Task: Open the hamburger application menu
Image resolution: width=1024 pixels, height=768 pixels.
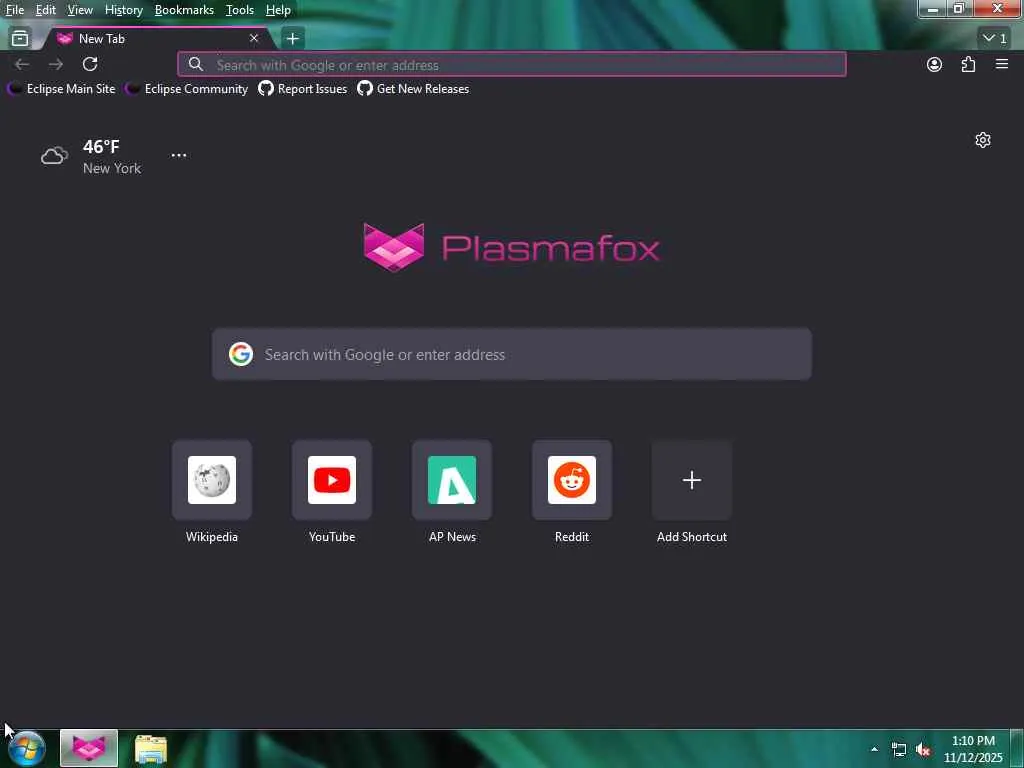Action: coord(1002,64)
